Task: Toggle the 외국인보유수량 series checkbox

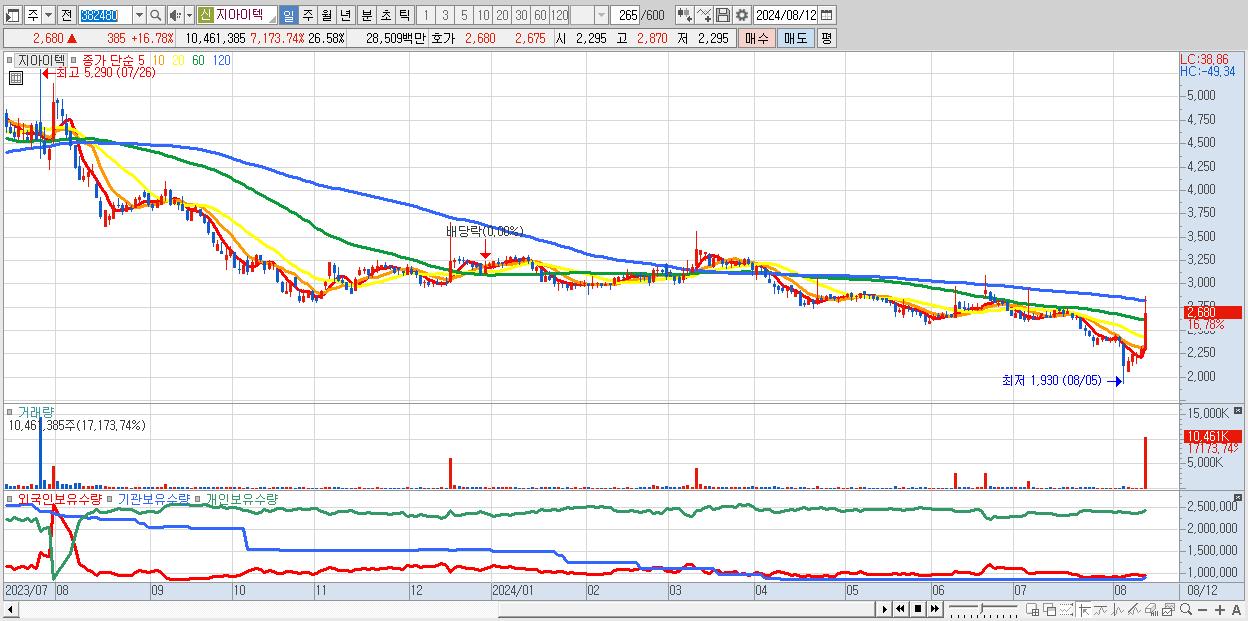Action: click(x=12, y=498)
